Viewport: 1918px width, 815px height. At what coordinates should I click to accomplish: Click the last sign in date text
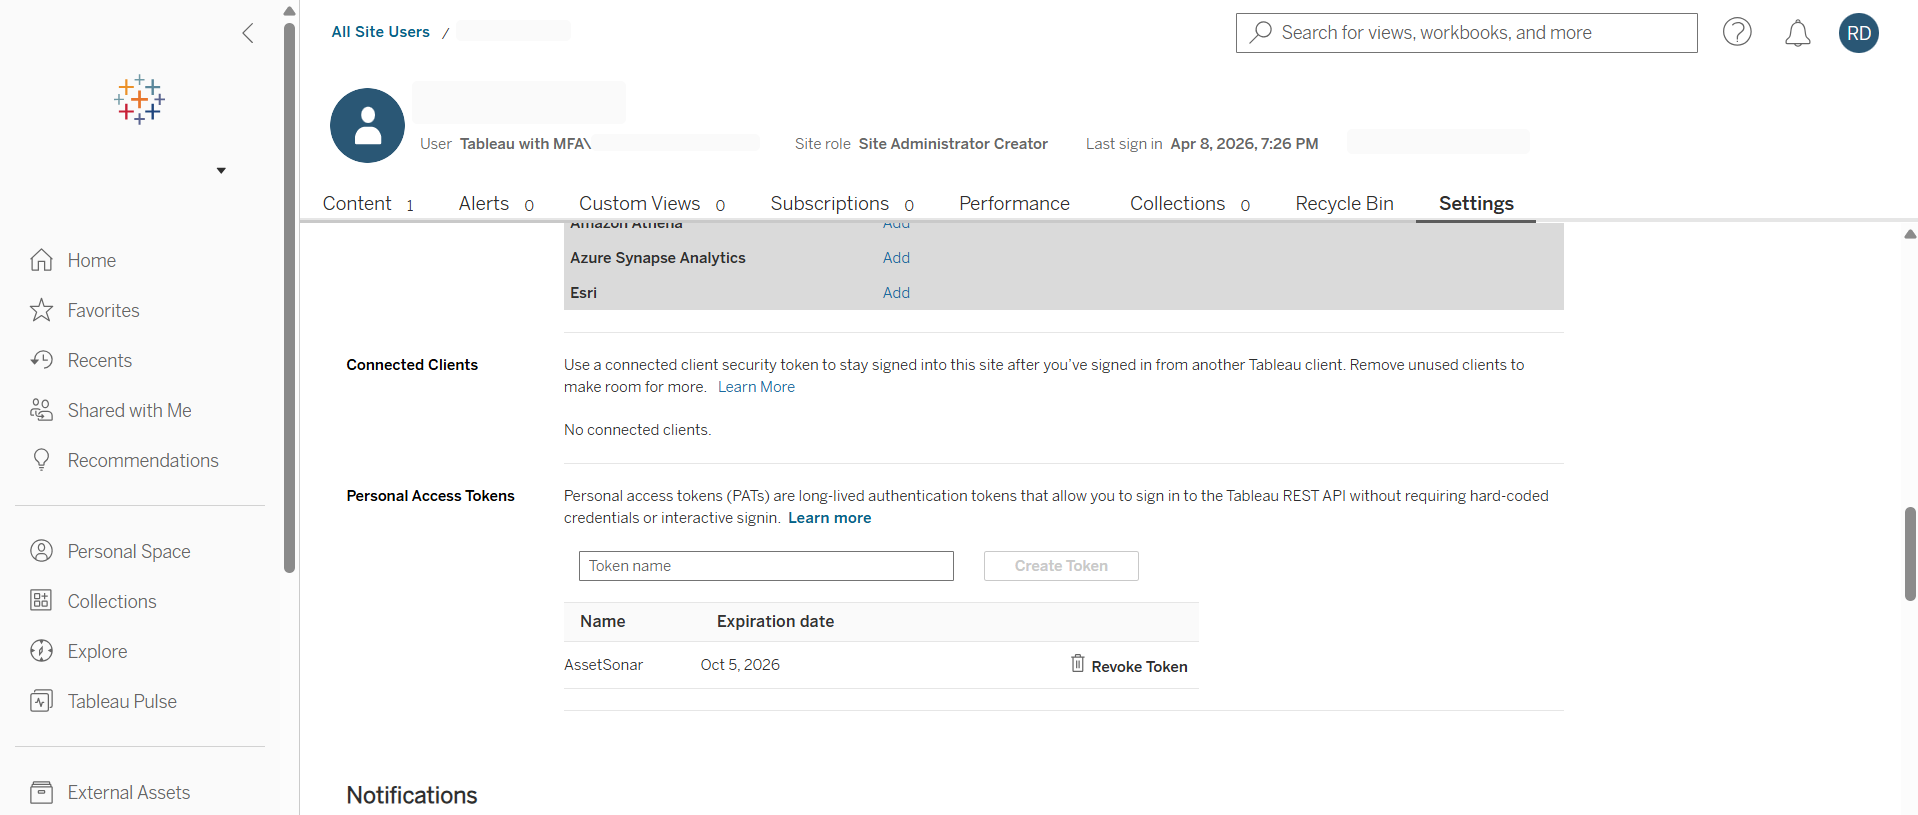pyautogui.click(x=1244, y=144)
